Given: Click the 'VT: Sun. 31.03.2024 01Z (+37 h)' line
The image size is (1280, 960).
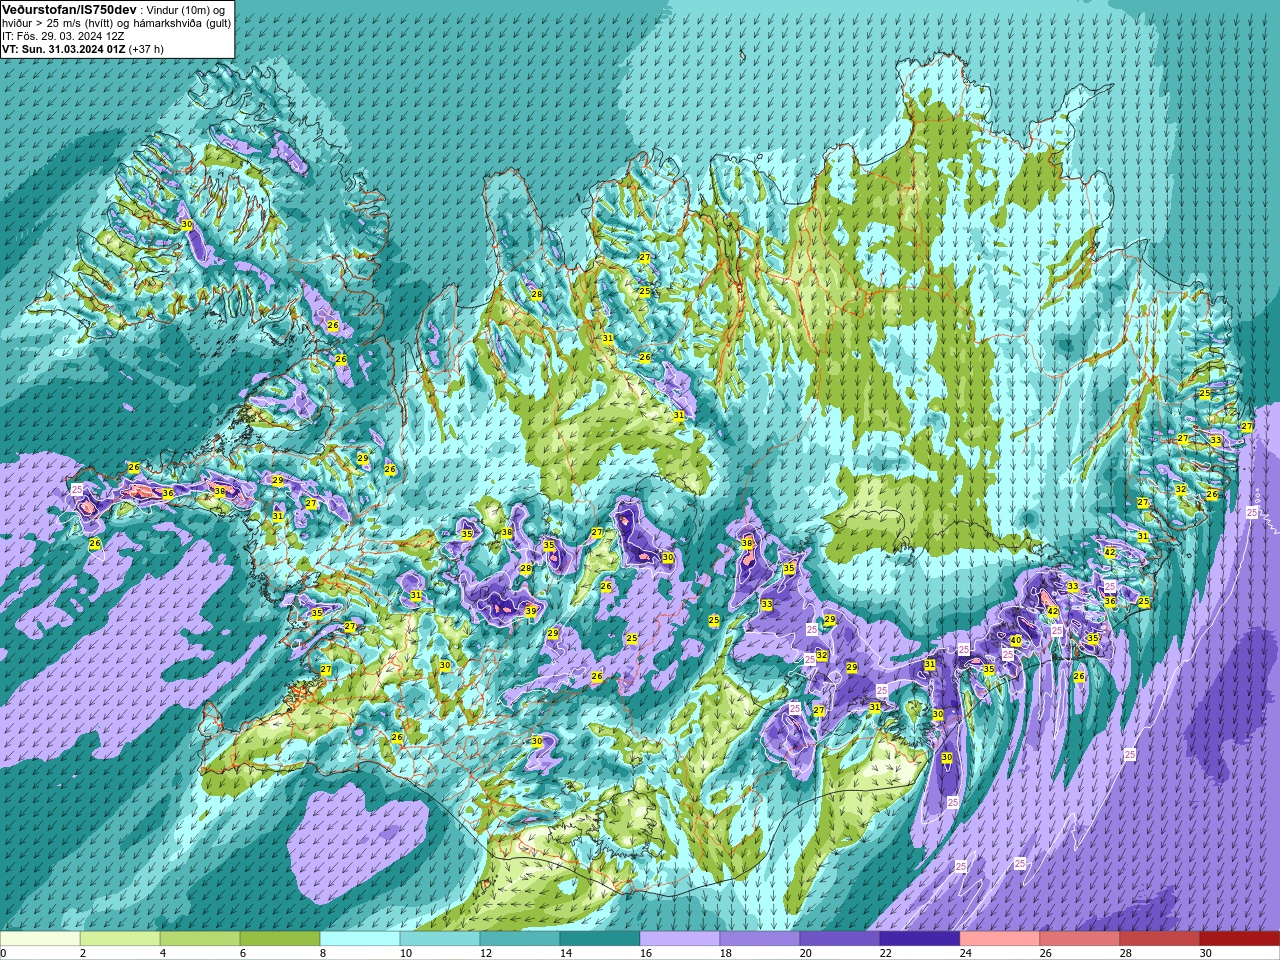Looking at the screenshot, I should point(83,48).
